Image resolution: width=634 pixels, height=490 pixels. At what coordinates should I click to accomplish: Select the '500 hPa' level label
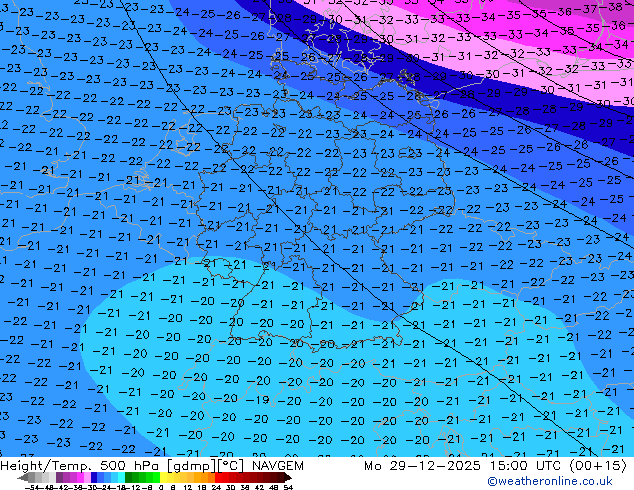point(131,466)
